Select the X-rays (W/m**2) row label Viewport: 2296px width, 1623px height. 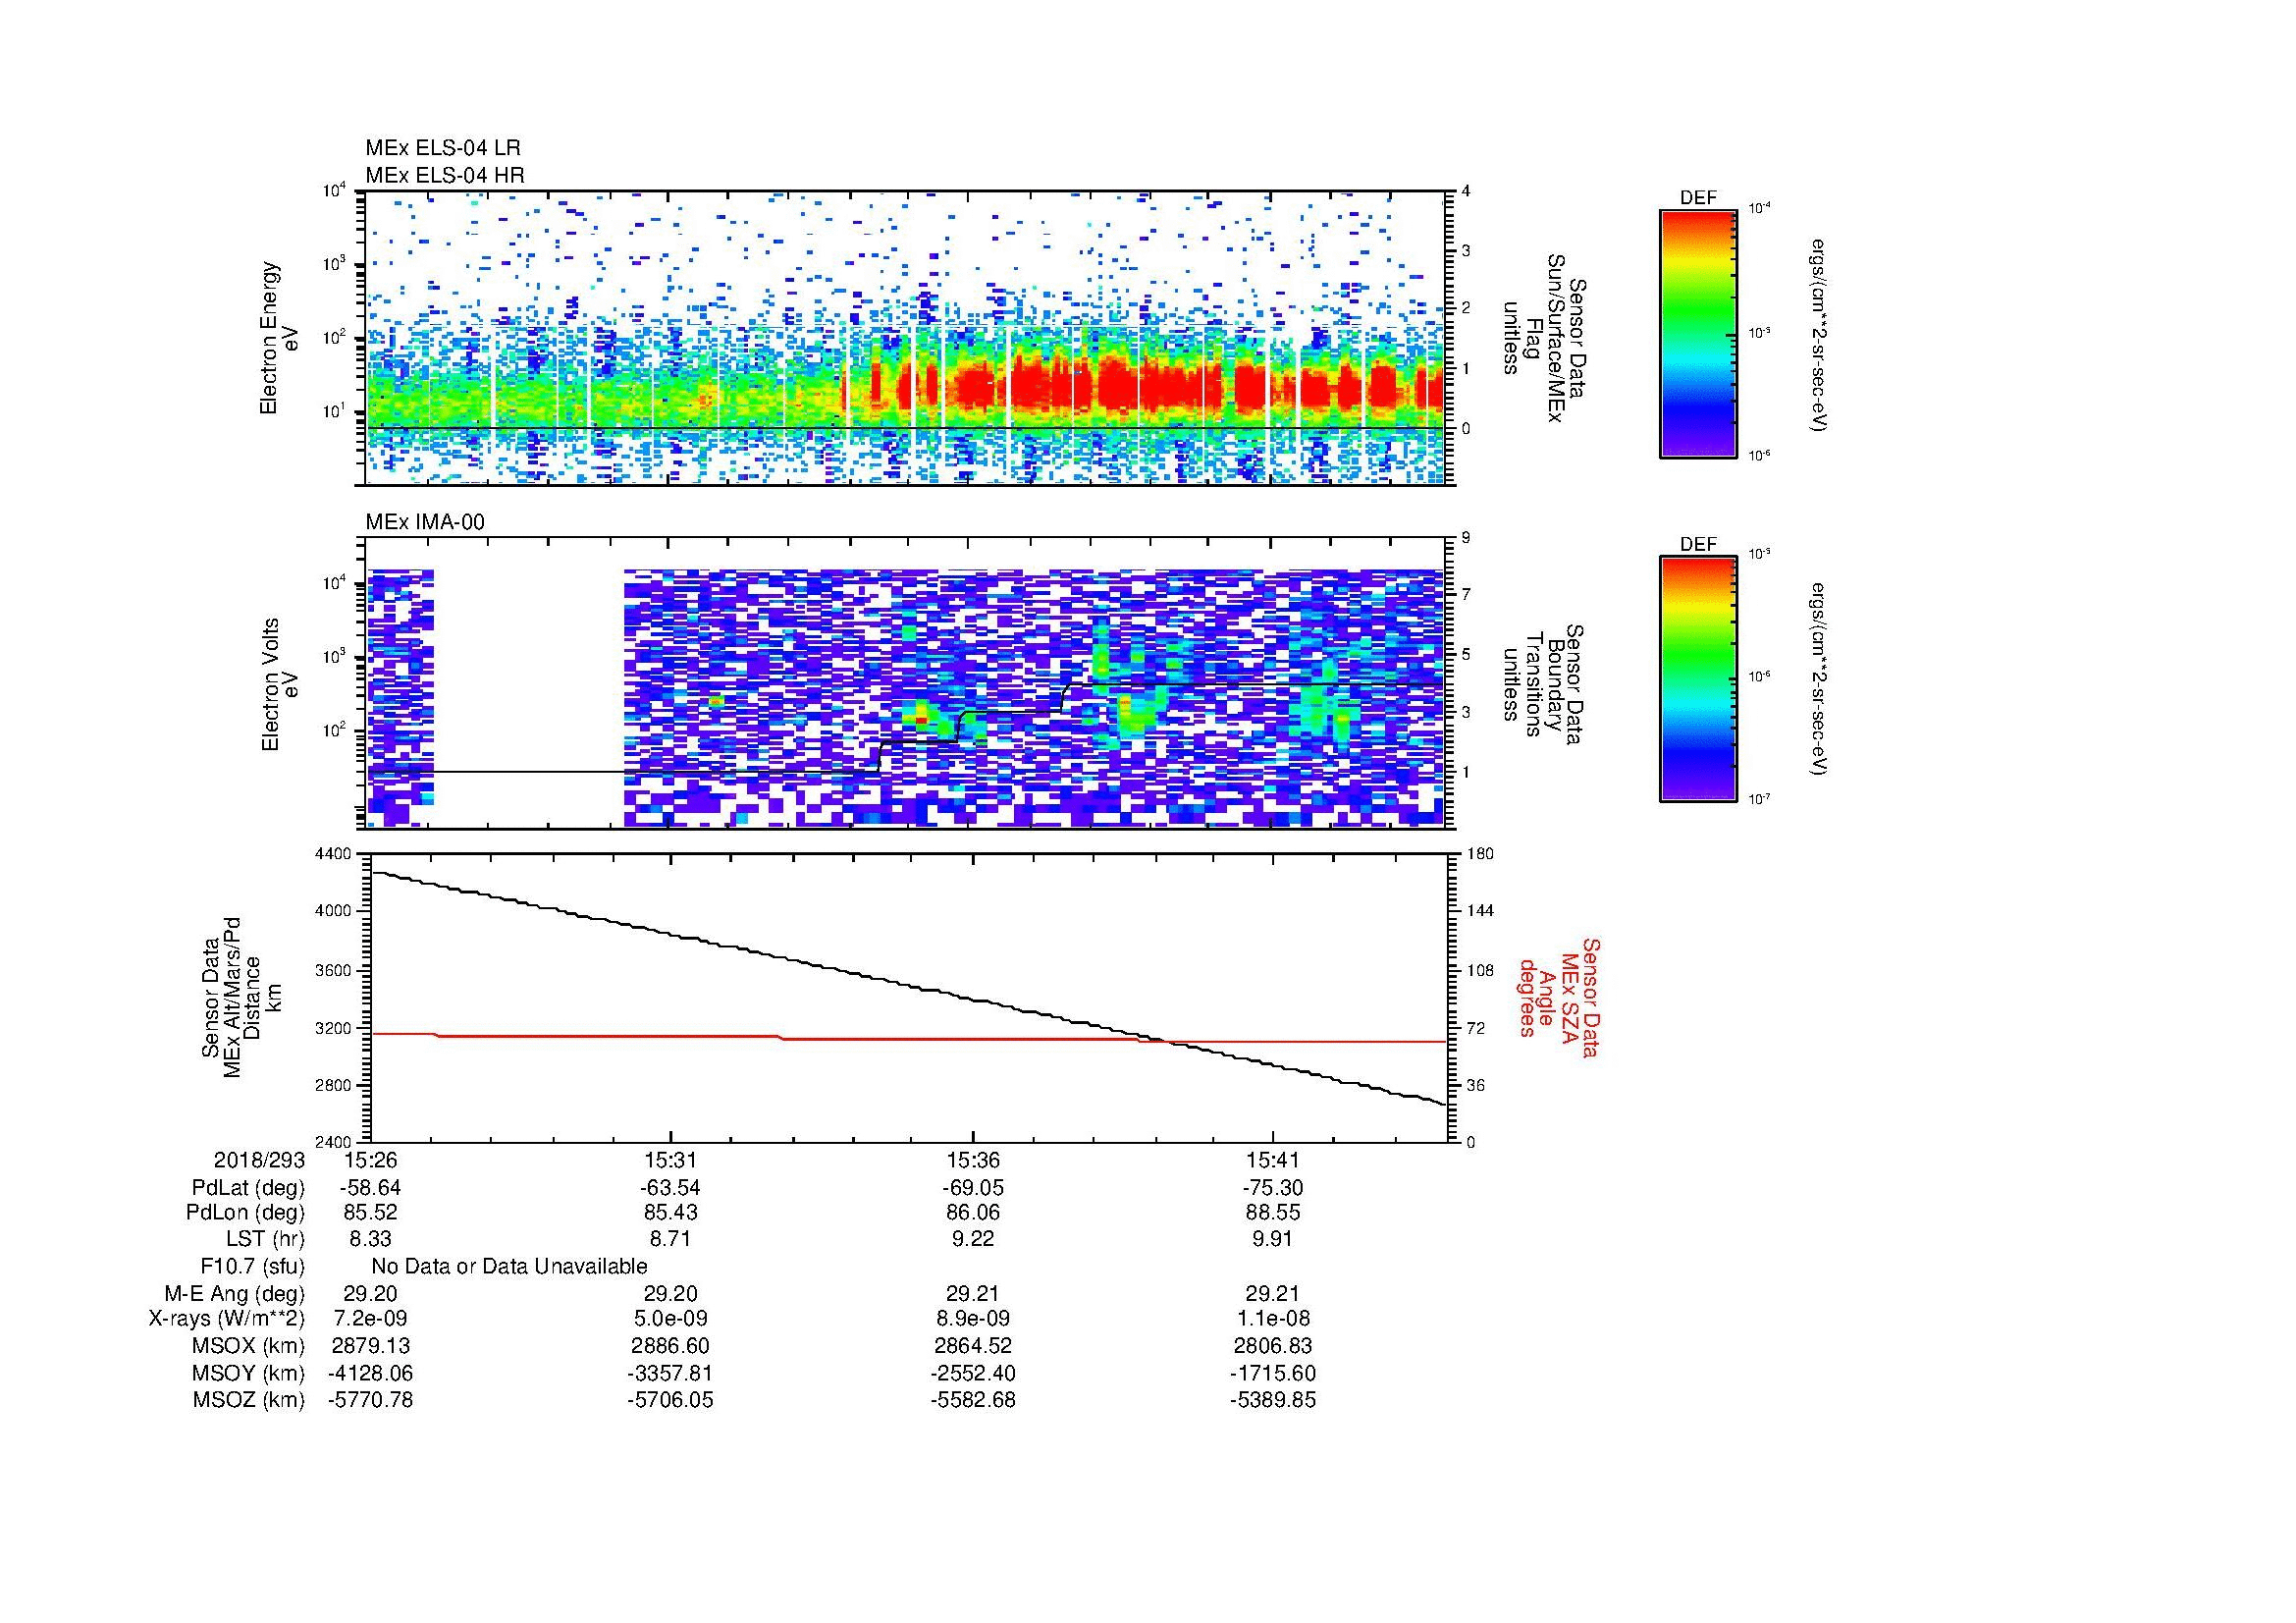click(x=226, y=1319)
